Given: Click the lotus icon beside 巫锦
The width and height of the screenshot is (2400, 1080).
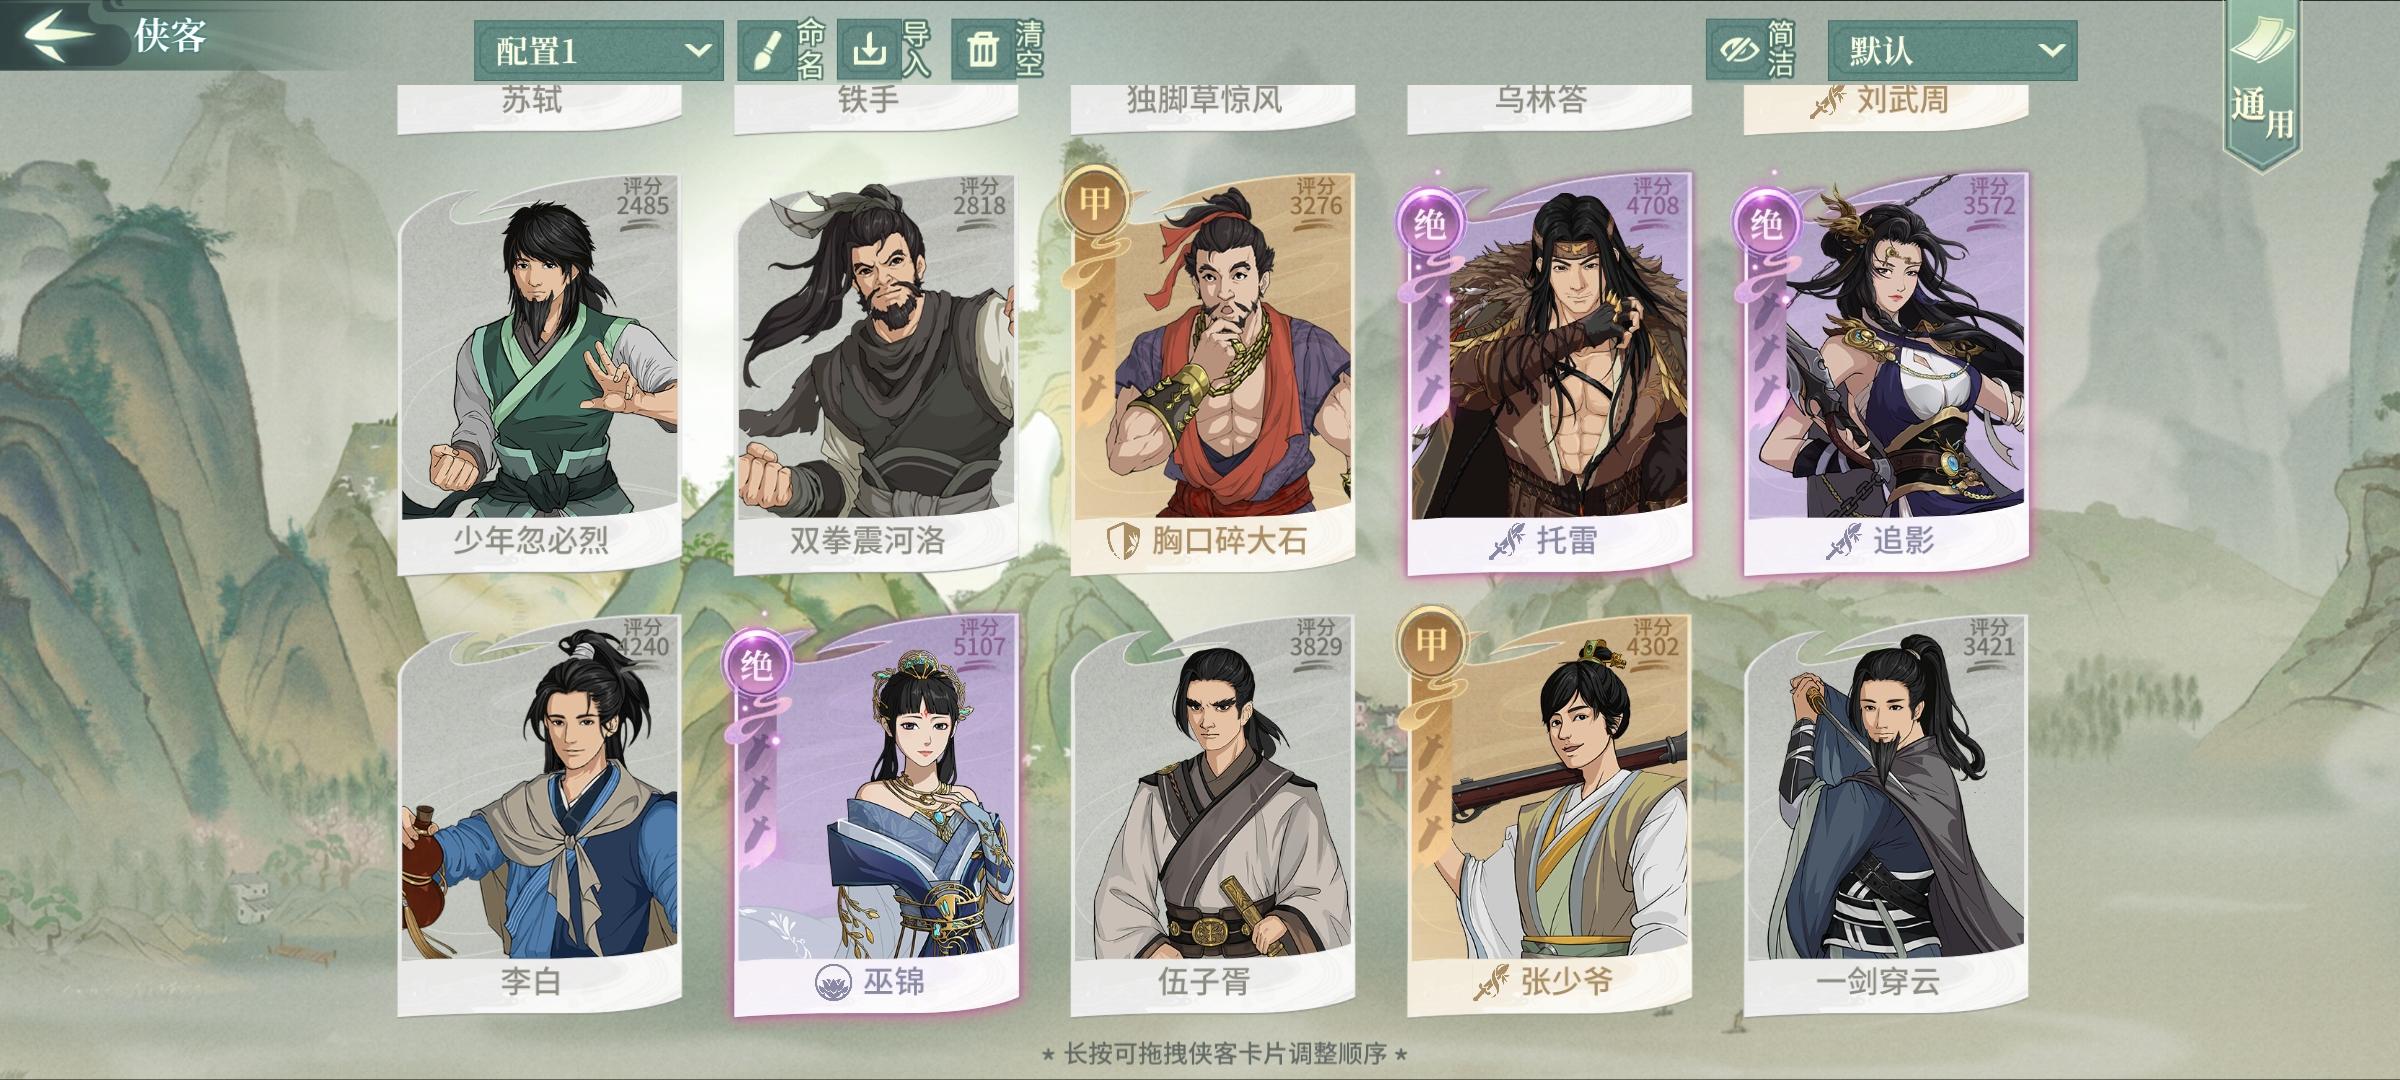Looking at the screenshot, I should pos(833,982).
